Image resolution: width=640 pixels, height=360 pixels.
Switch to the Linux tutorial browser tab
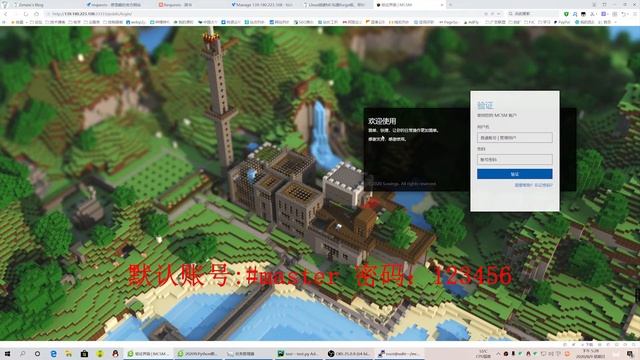336,5
